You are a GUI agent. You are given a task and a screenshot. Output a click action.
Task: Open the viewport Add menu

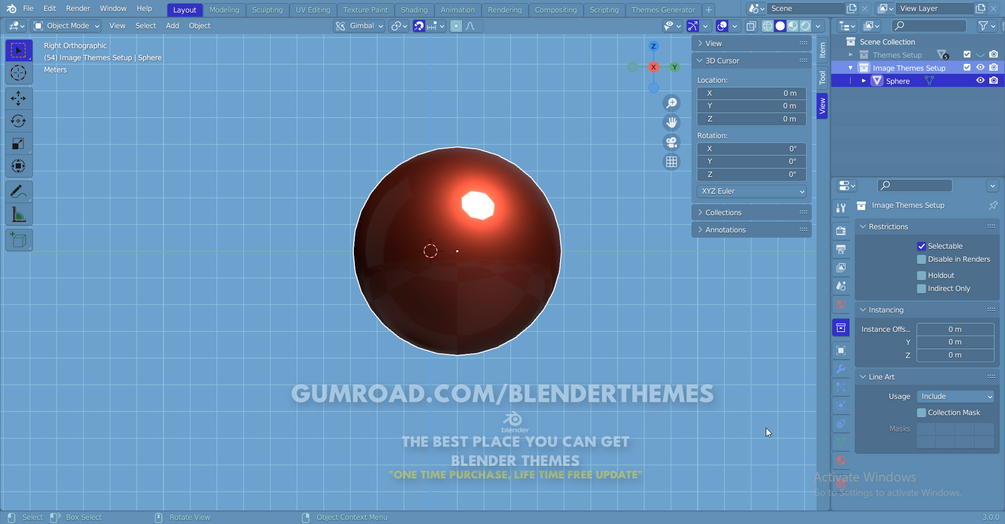pyautogui.click(x=172, y=26)
